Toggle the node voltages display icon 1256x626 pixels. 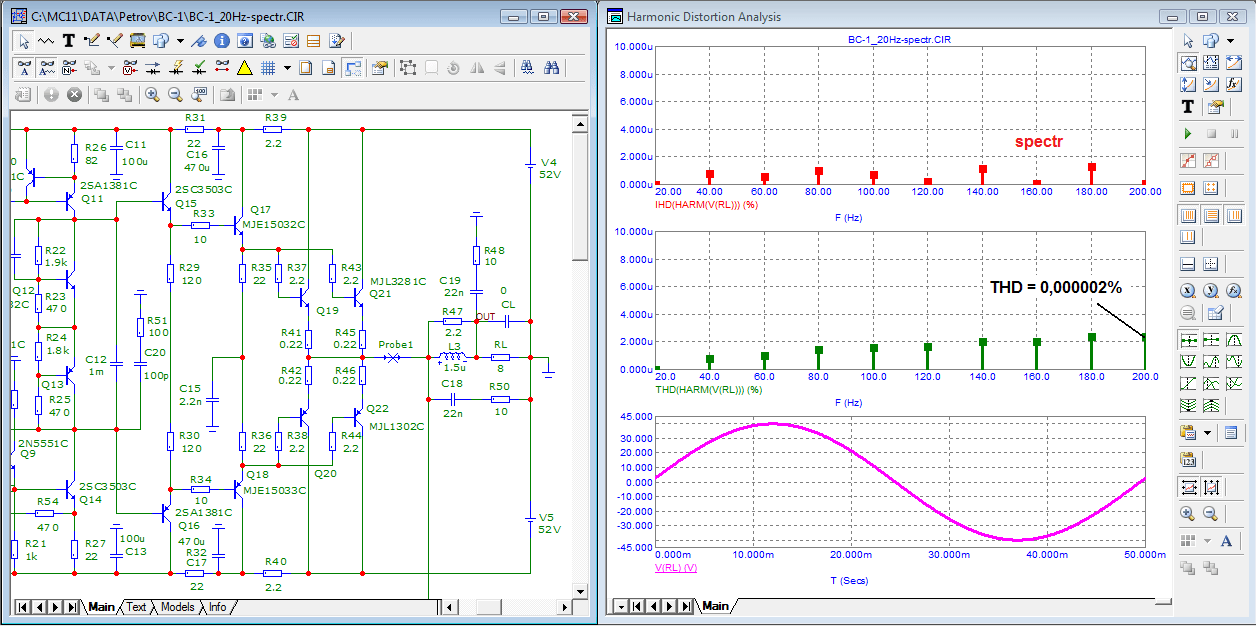click(129, 68)
